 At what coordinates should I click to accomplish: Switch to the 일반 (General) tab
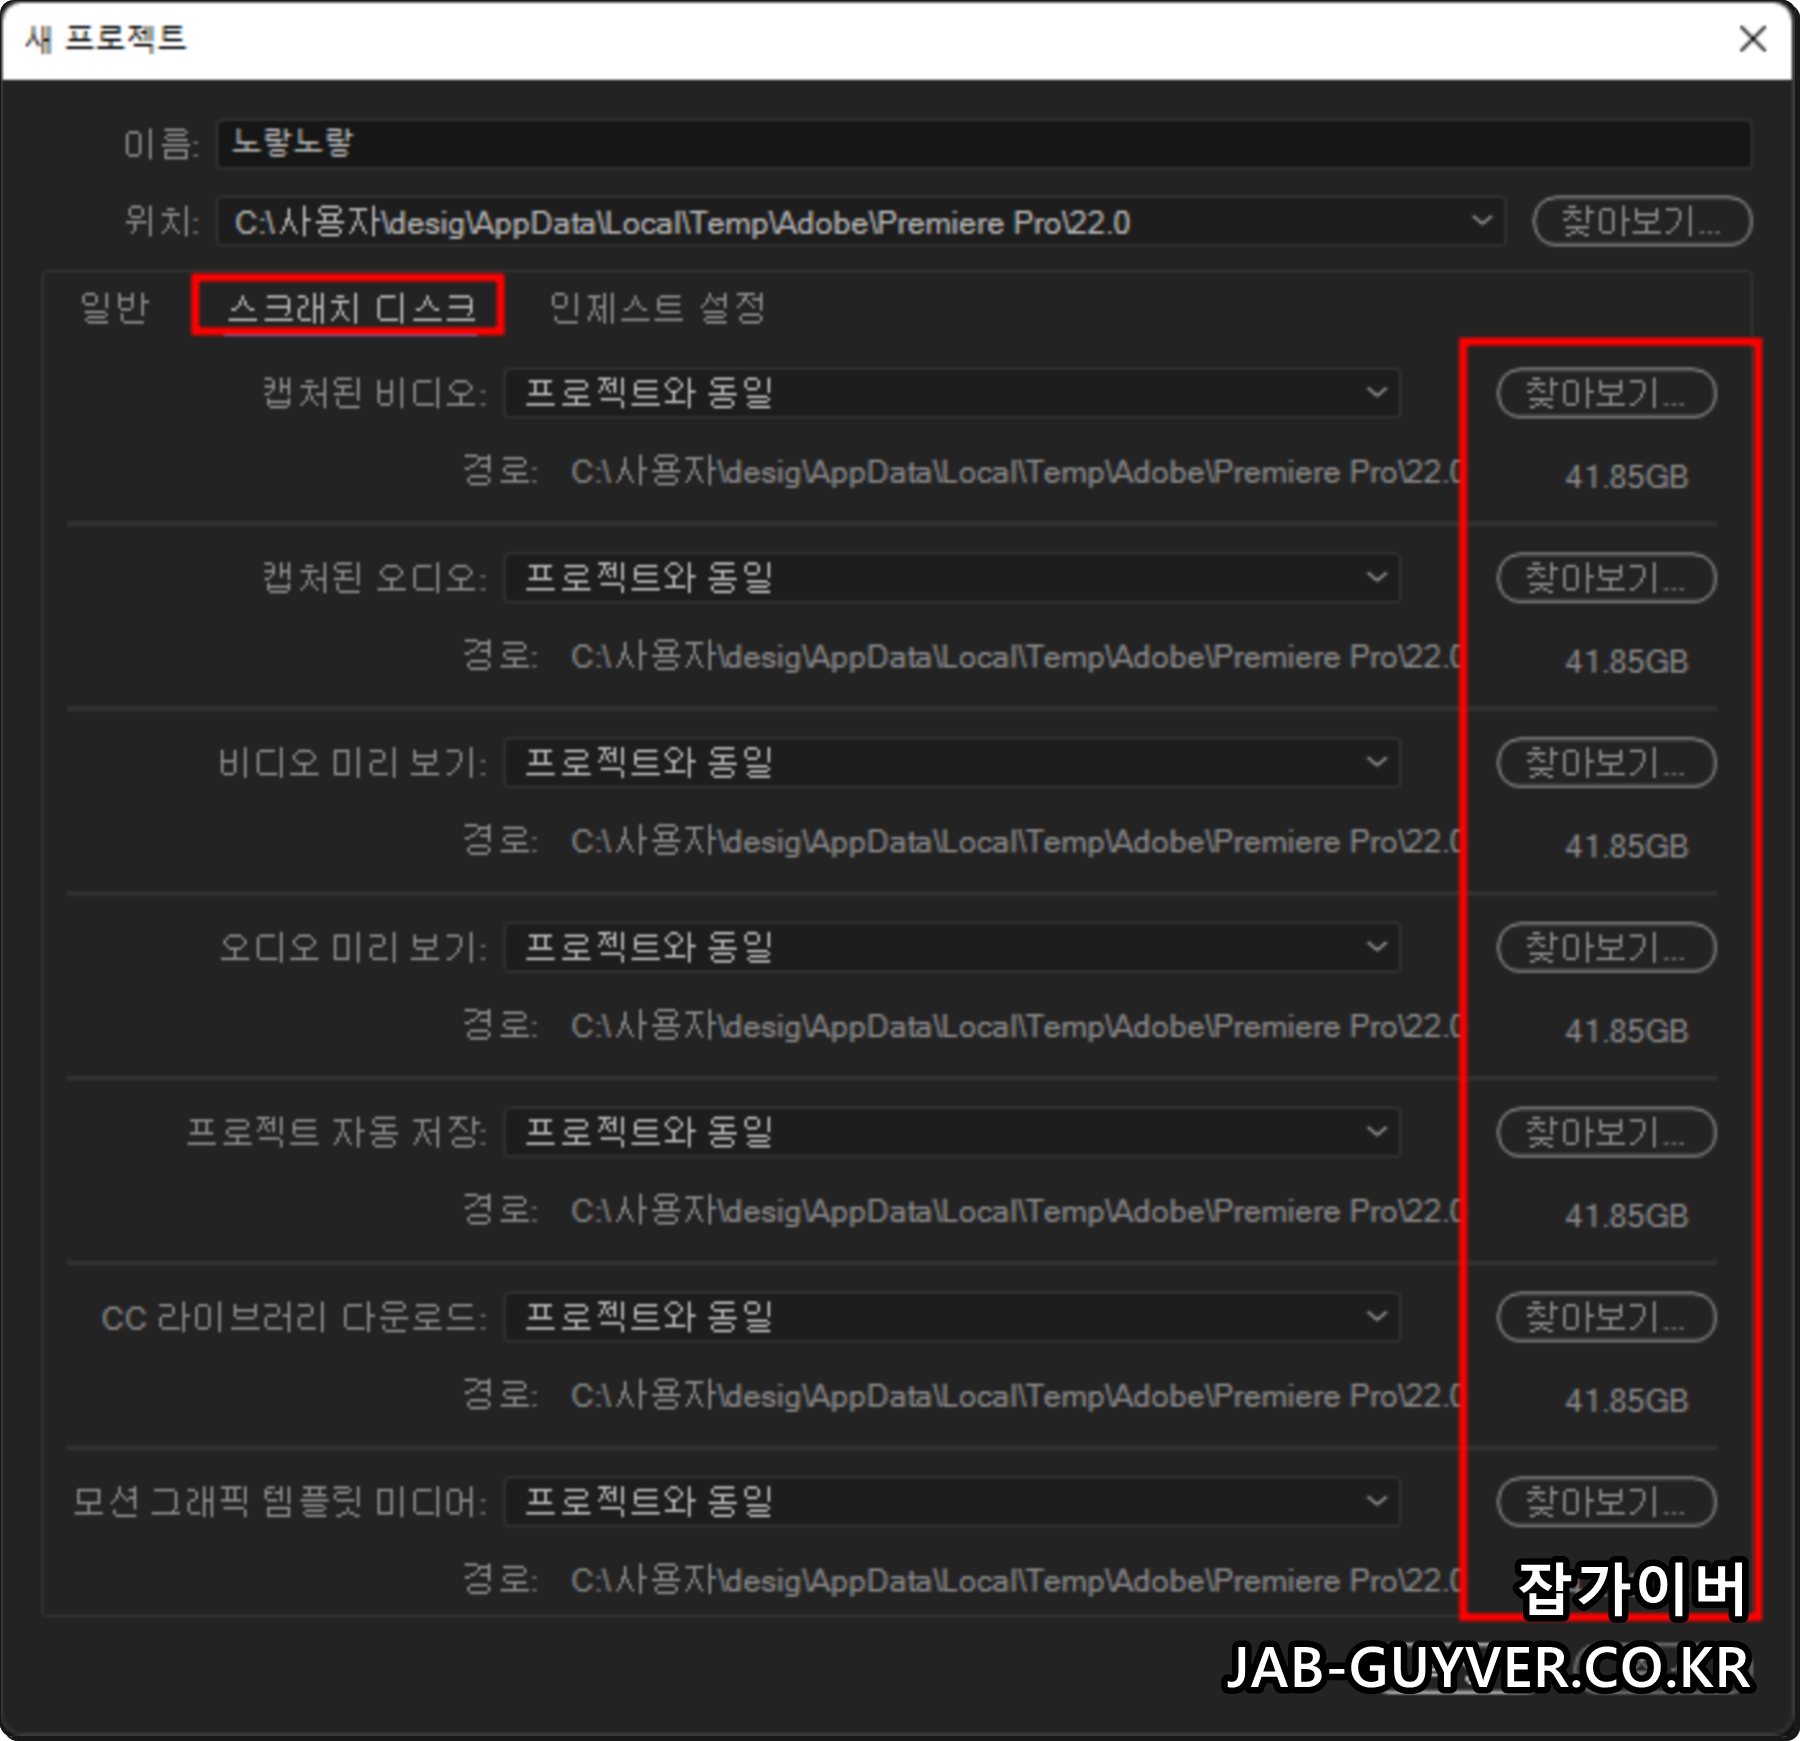coord(115,308)
